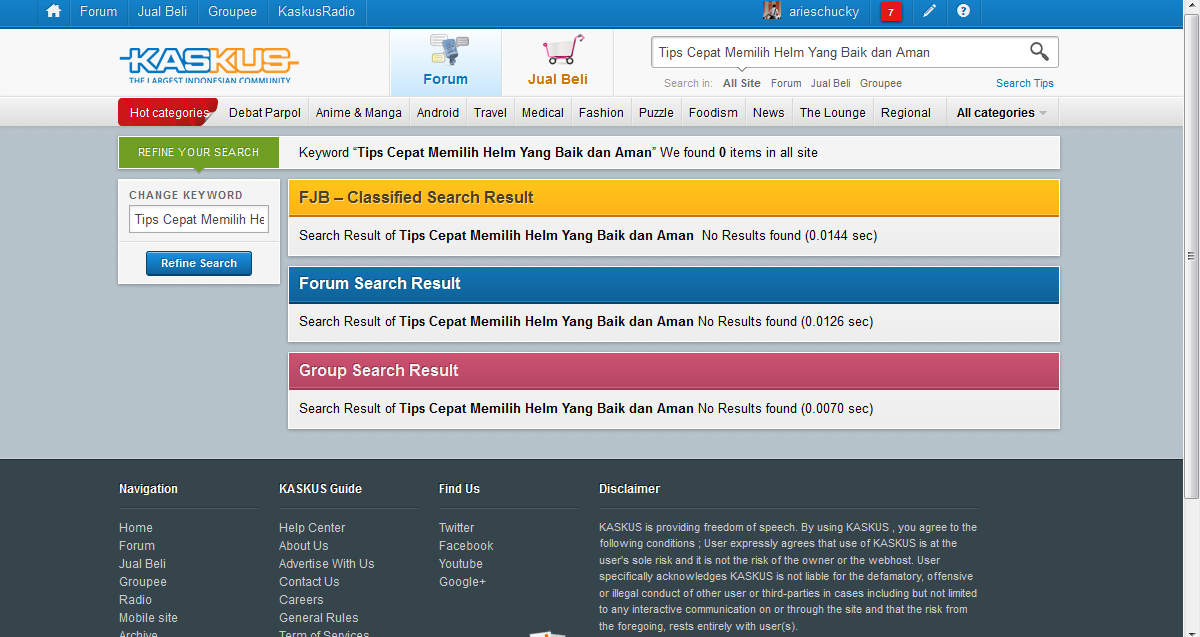1200x637 pixels.
Task: Open The Lounge category
Action: (833, 113)
